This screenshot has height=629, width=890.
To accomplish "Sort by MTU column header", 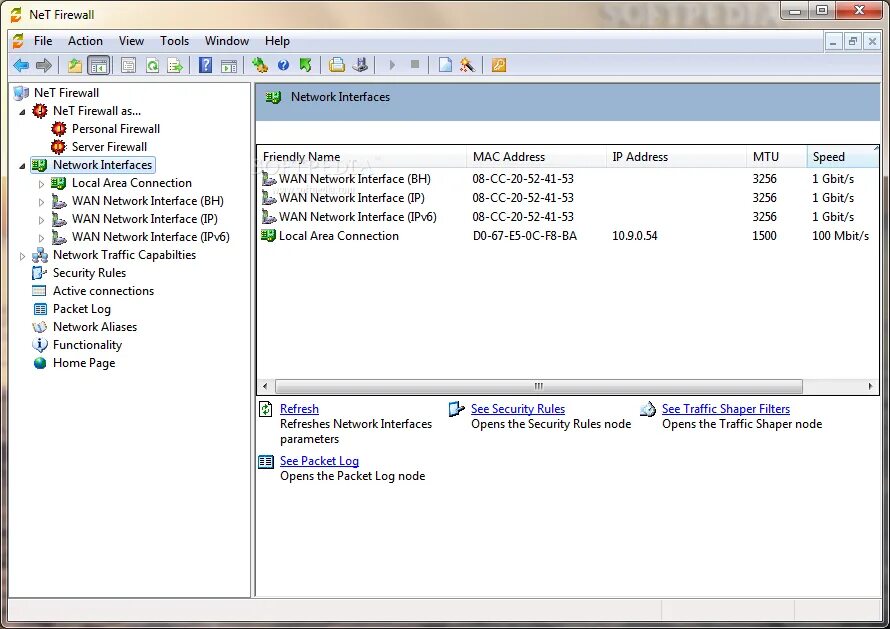I will (x=776, y=157).
